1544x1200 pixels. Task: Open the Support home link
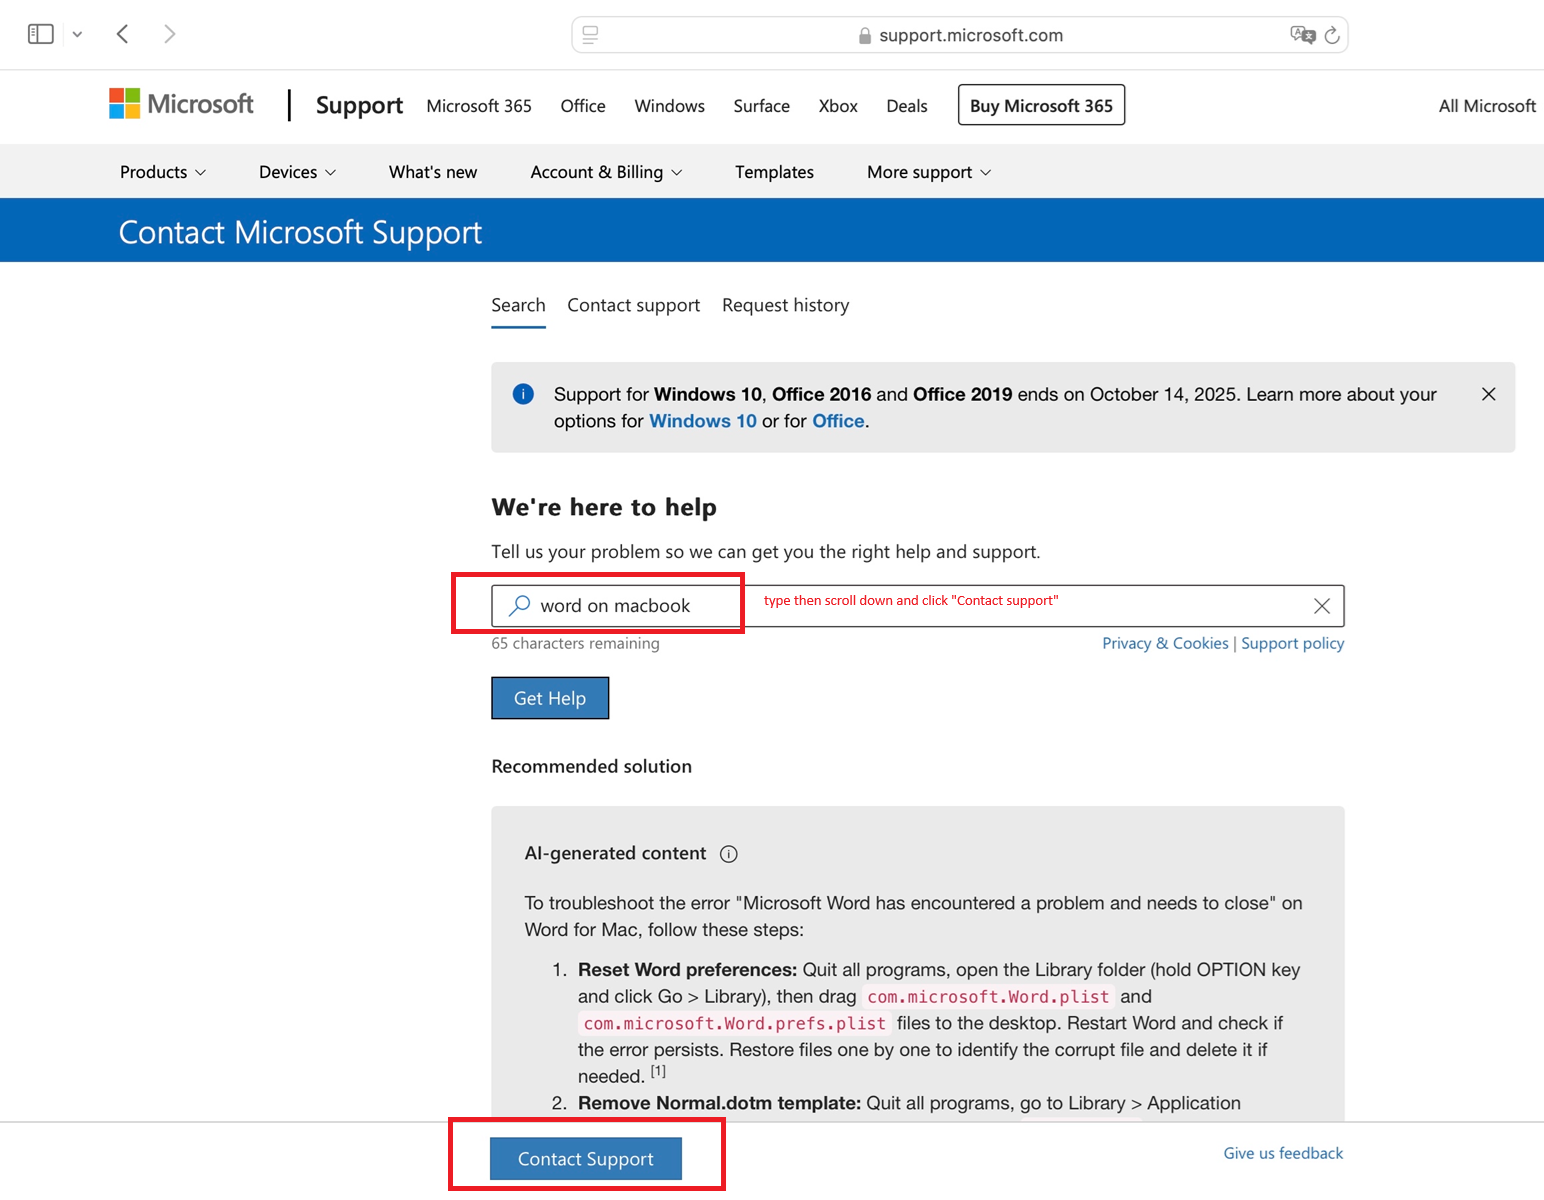pyautogui.click(x=359, y=105)
